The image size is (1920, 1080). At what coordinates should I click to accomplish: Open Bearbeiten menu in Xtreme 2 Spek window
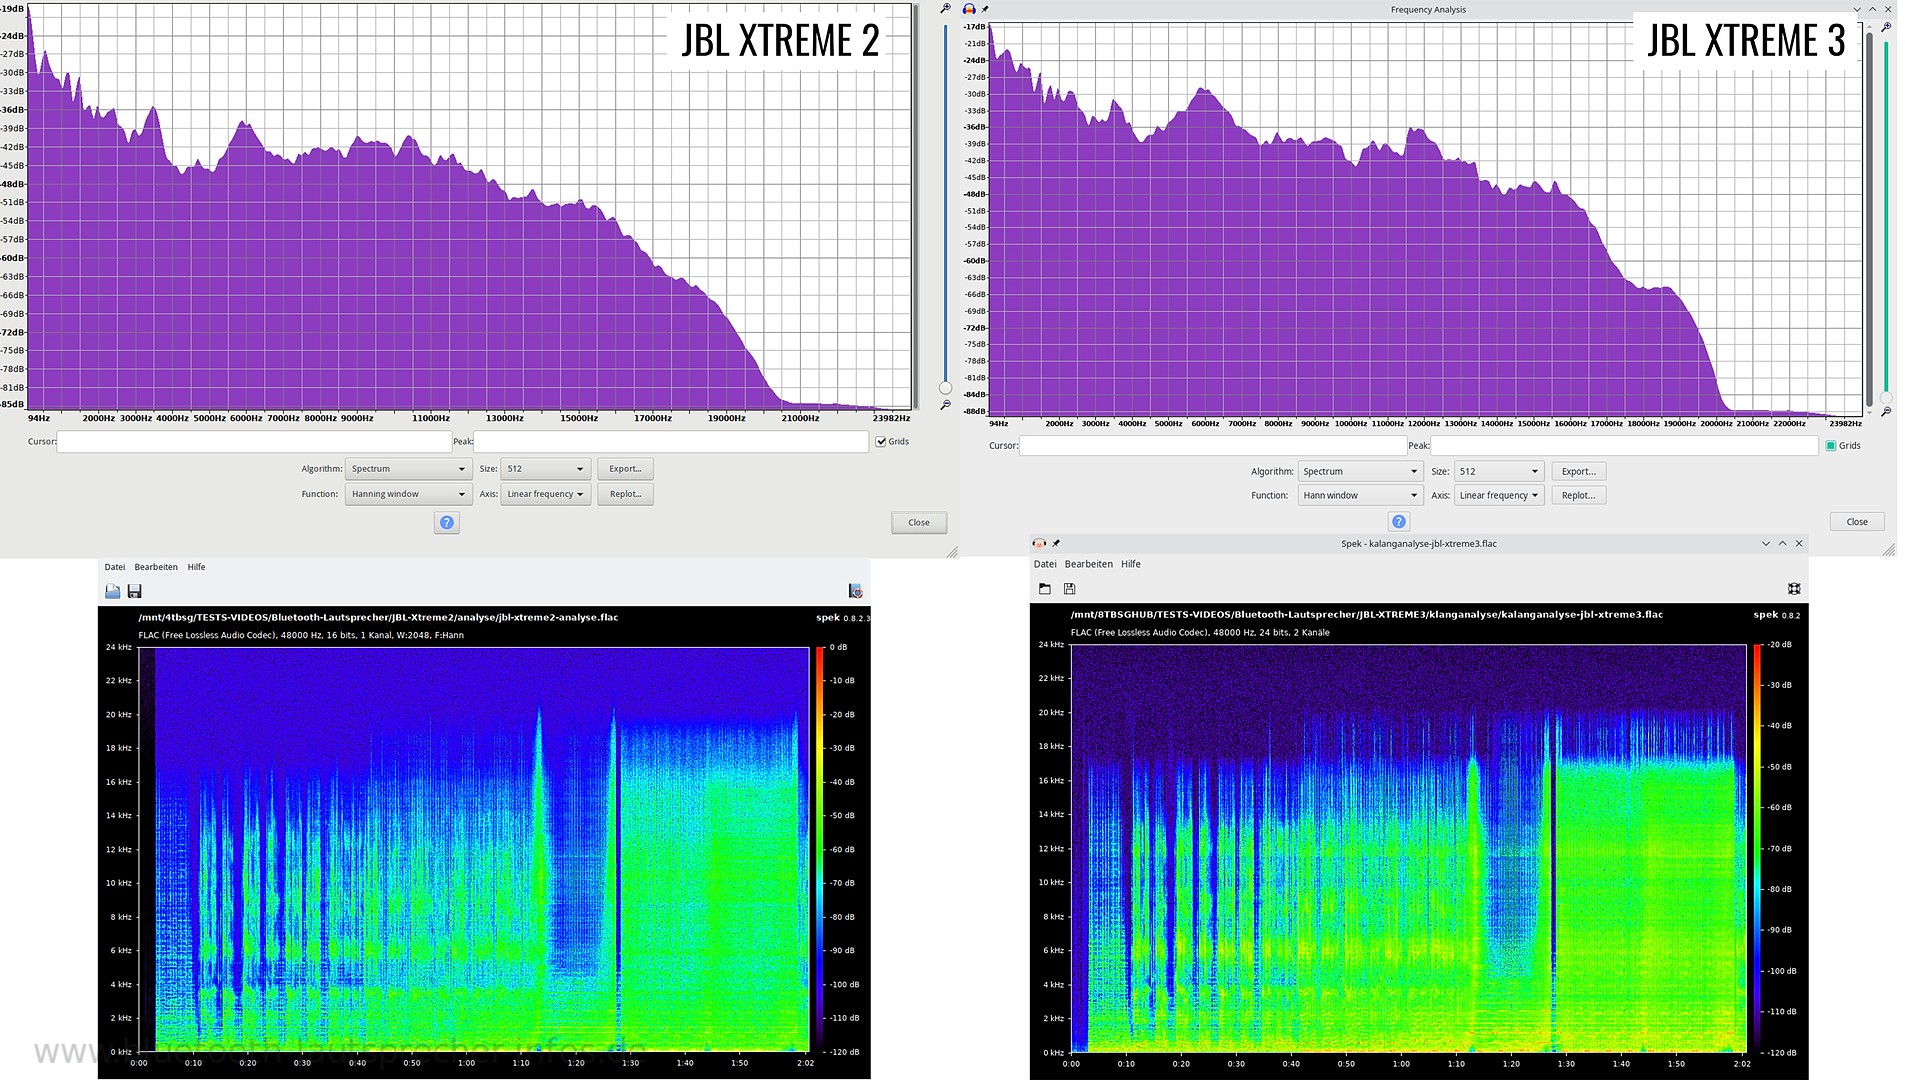156,567
